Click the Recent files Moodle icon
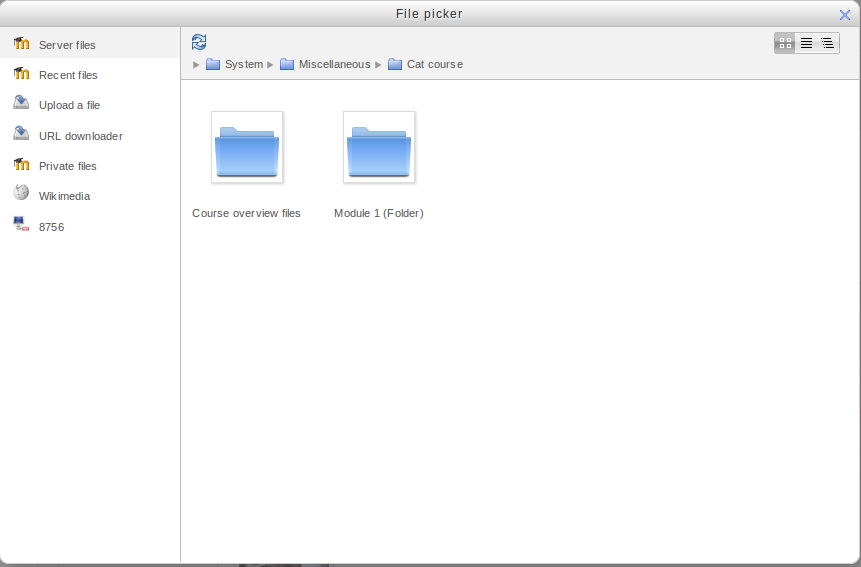 pos(21,73)
